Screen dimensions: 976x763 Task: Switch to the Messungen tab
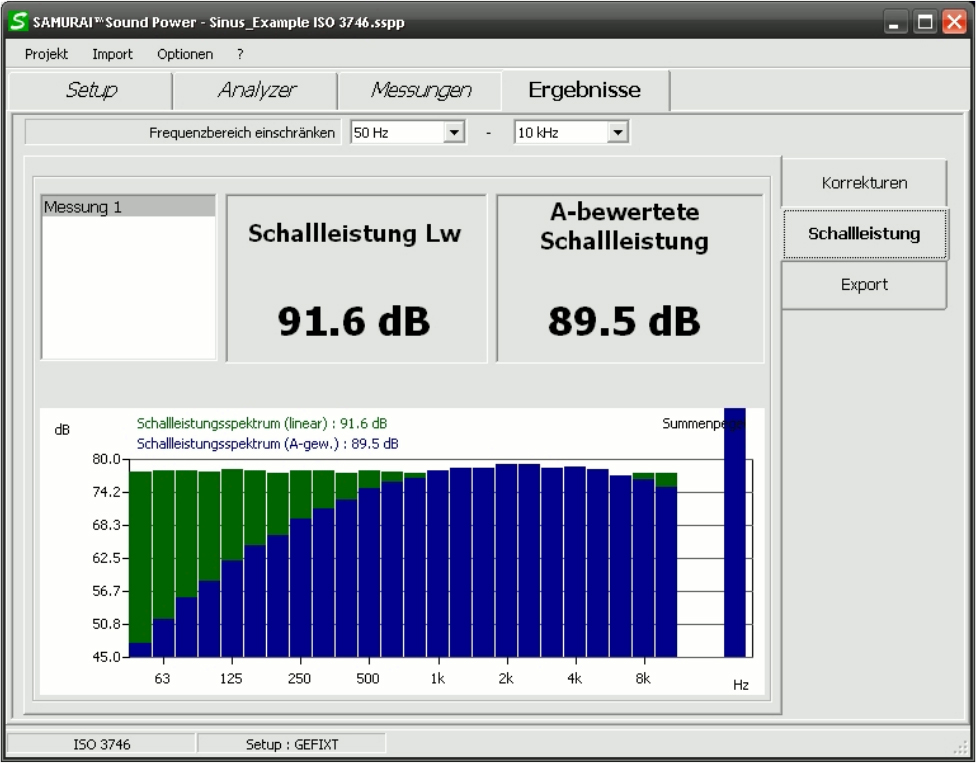tap(421, 91)
